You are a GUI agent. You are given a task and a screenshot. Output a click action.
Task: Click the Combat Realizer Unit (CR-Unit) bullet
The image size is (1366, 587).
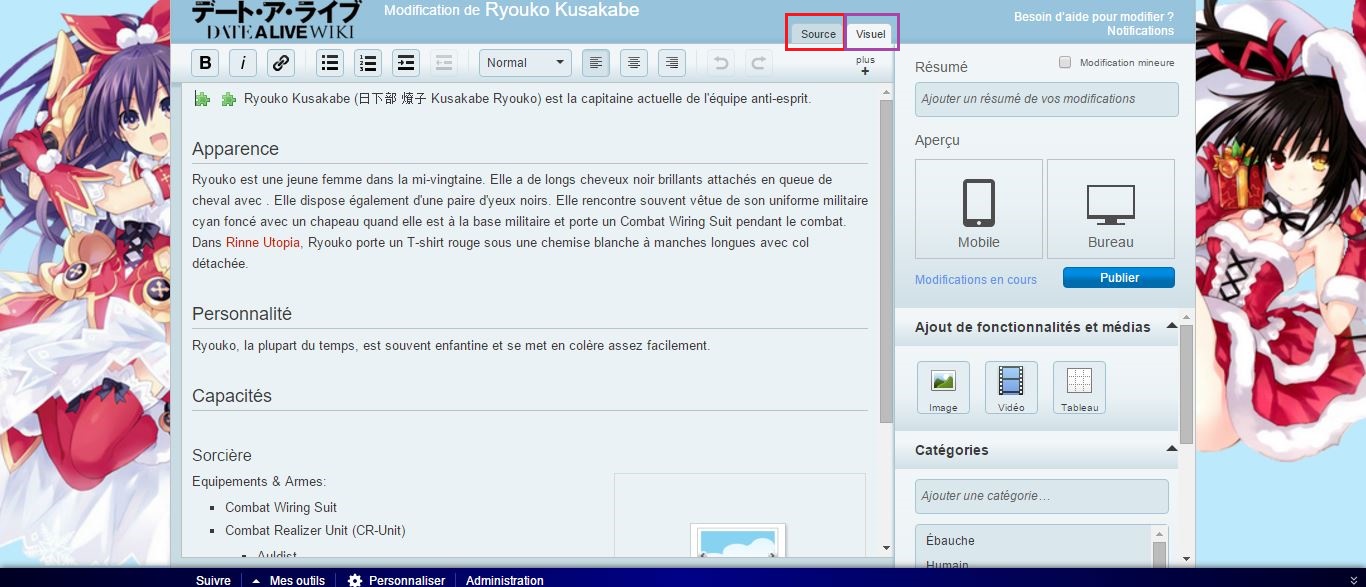pos(315,530)
